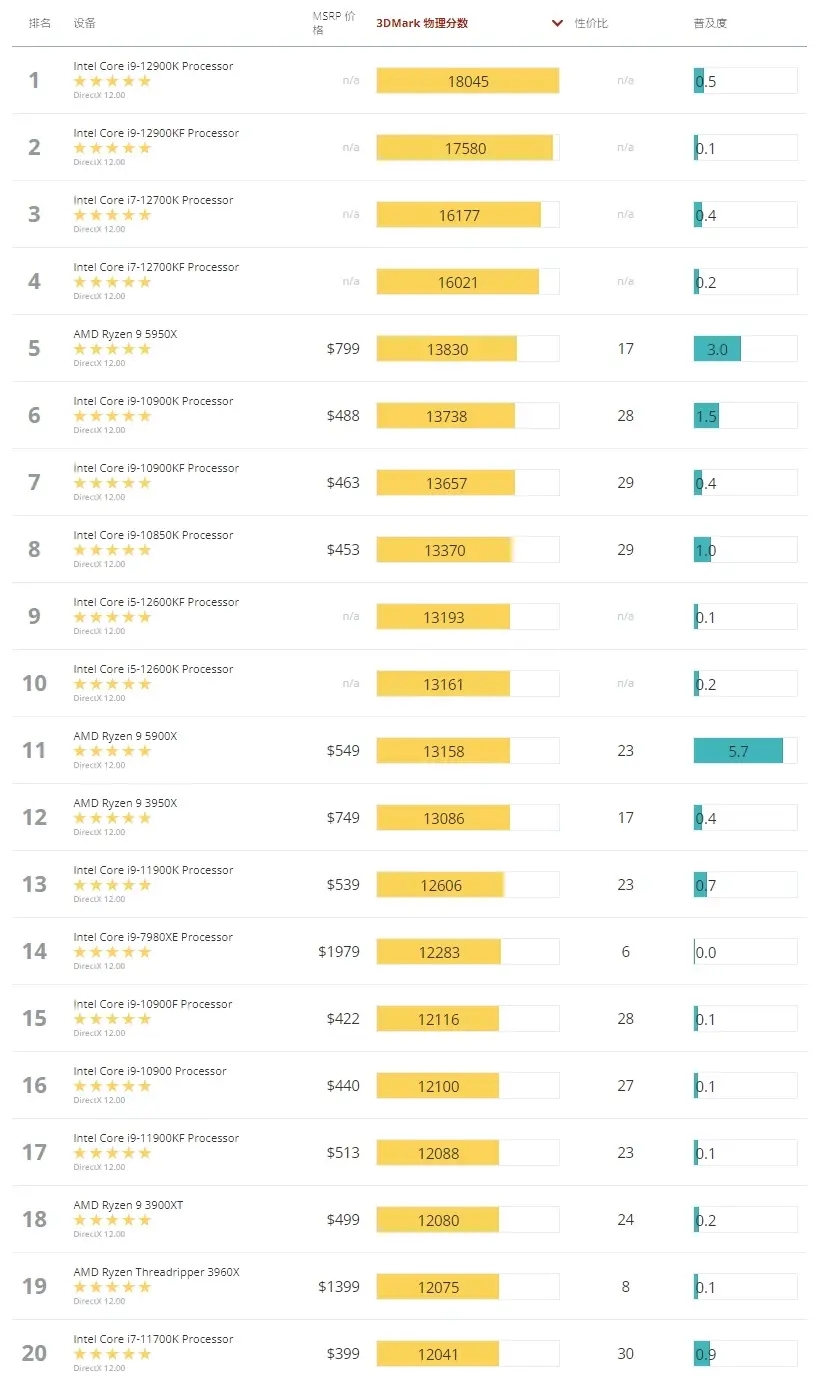Click the star rating under Core i9-7980XE

coord(112,952)
